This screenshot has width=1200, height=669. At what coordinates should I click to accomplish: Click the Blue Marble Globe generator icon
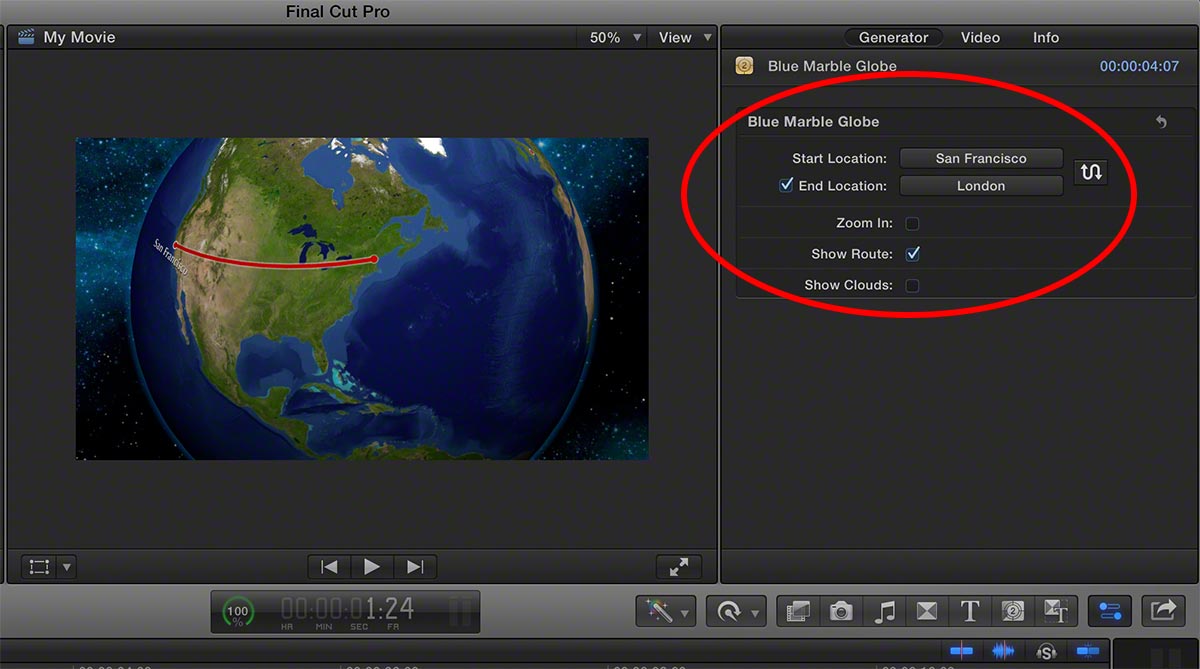click(744, 66)
